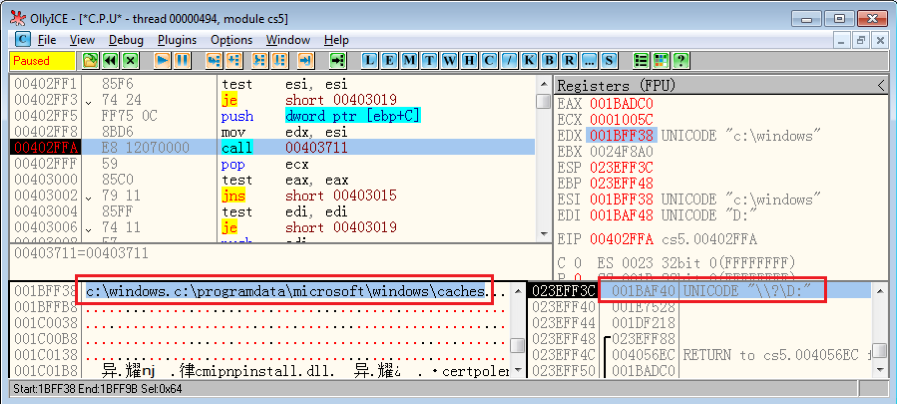Open the Call stack with K button
Image resolution: width=897 pixels, height=404 pixels.
(x=529, y=60)
